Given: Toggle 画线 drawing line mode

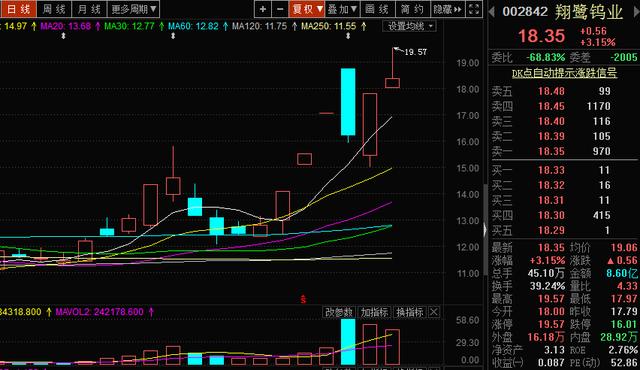Looking at the screenshot, I should 377,9.
